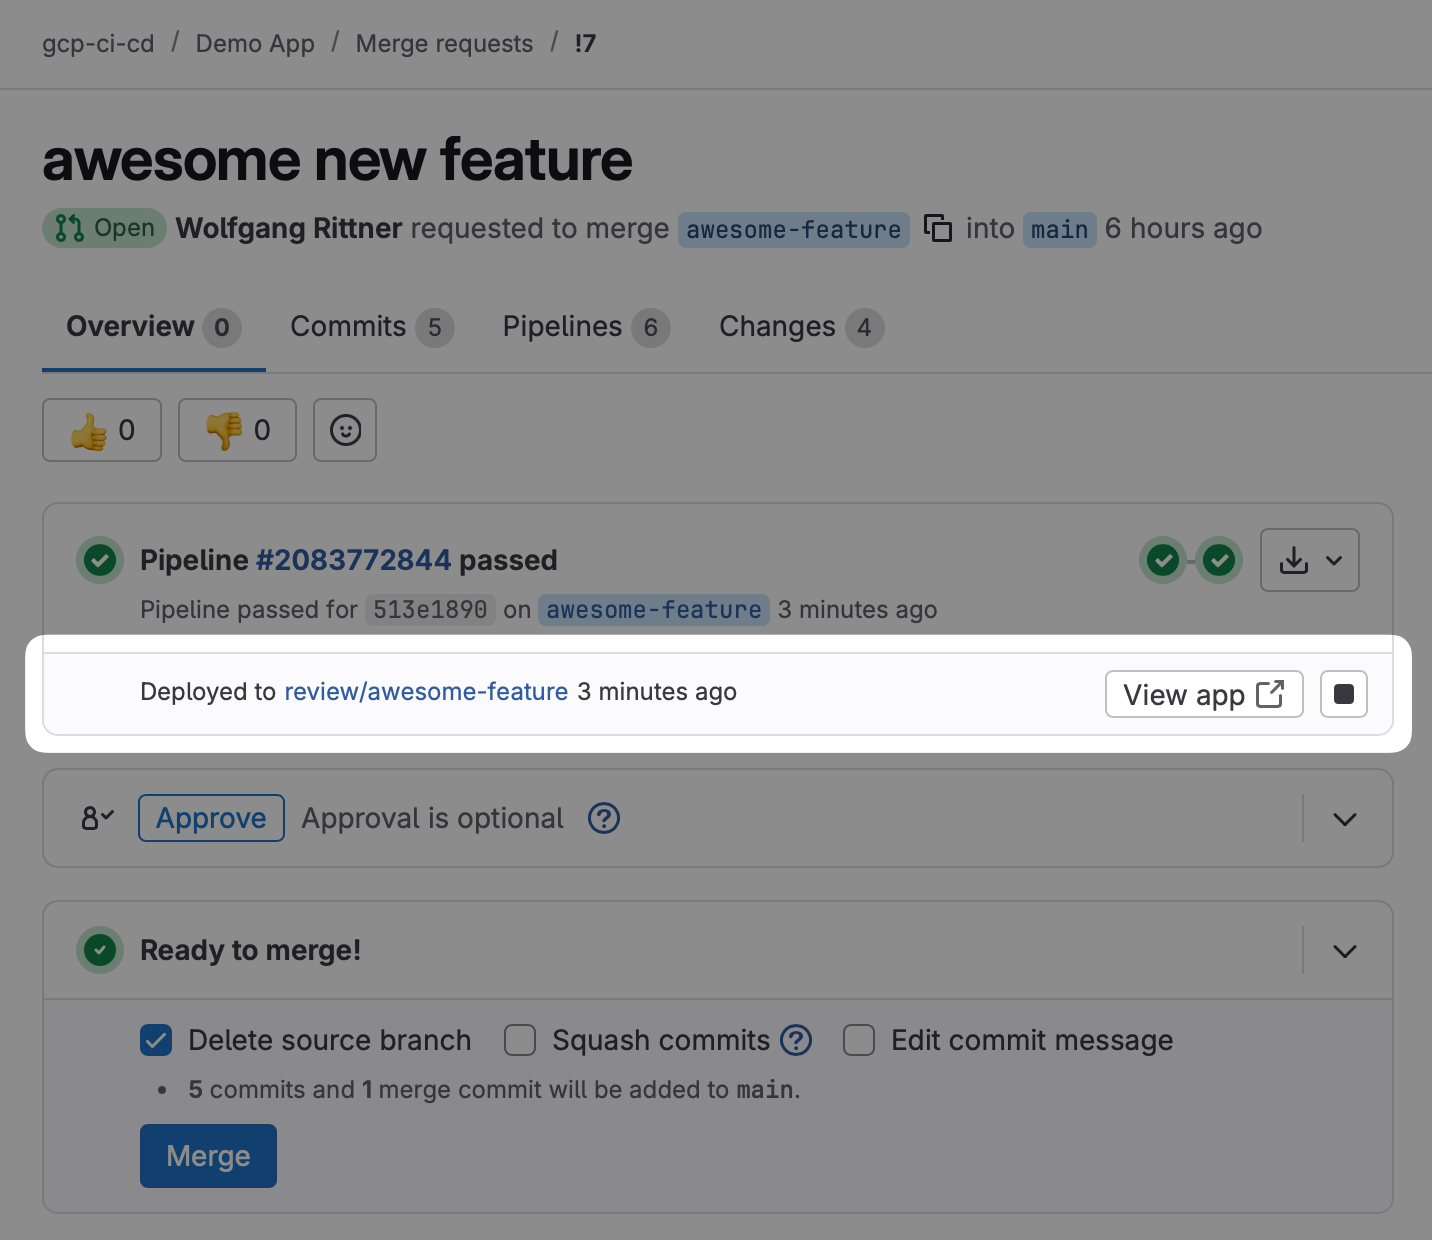The image size is (1432, 1240).
Task: Open the add emoji reaction picker
Action: click(345, 430)
